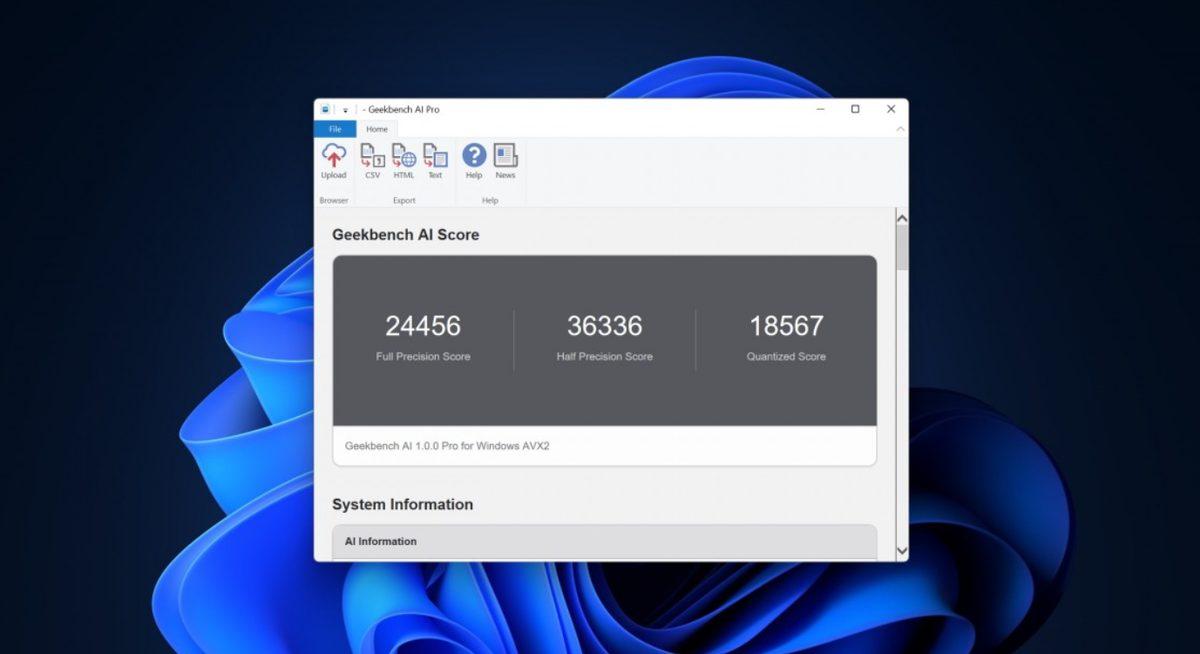The image size is (1200, 654).
Task: Export results as Text
Action: click(435, 161)
